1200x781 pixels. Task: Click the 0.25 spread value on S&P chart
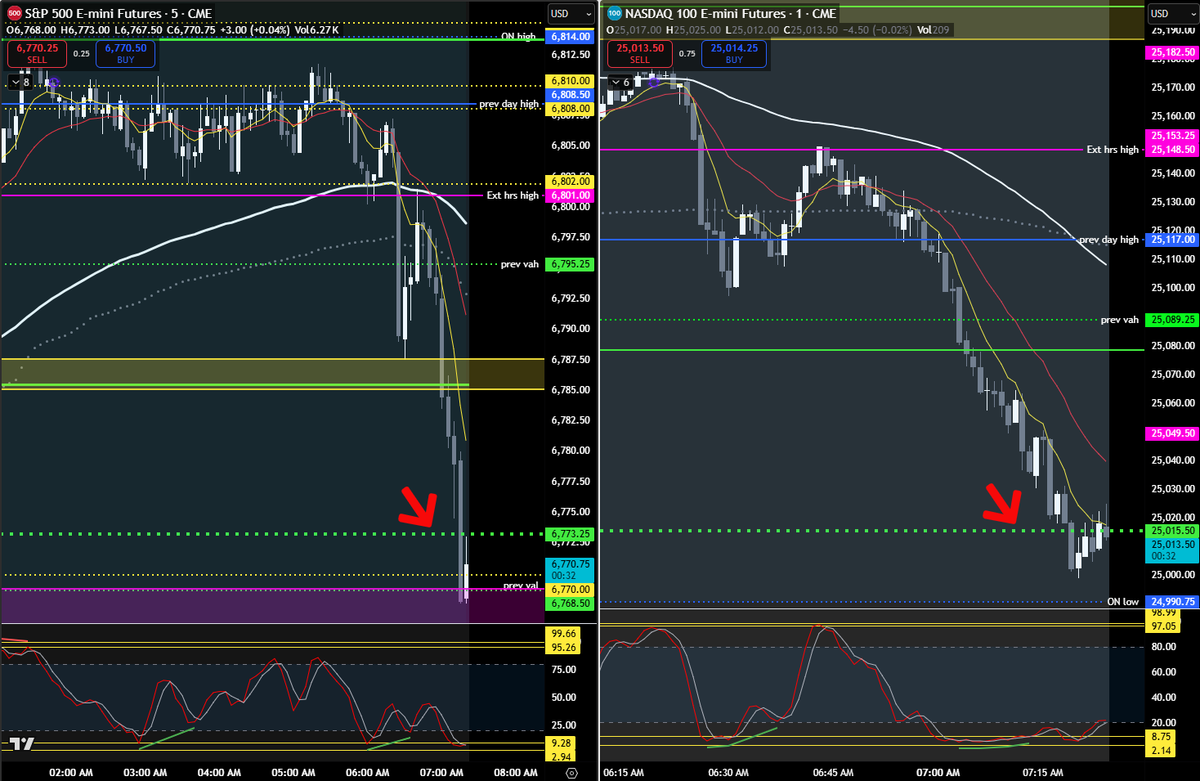click(79, 54)
